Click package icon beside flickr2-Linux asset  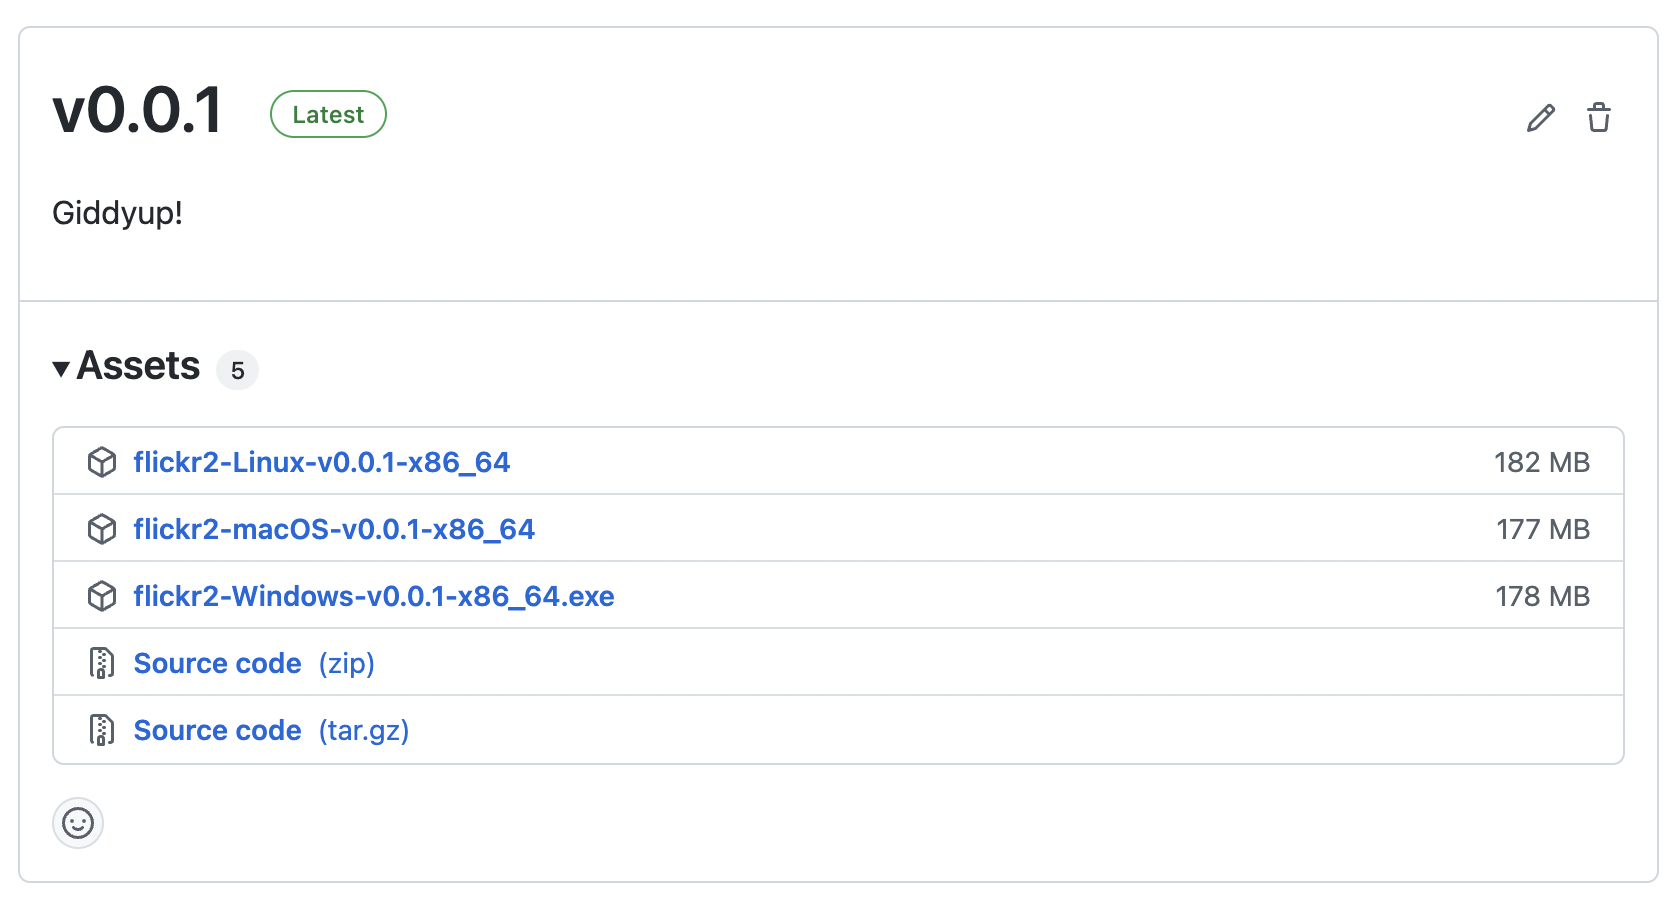(102, 462)
